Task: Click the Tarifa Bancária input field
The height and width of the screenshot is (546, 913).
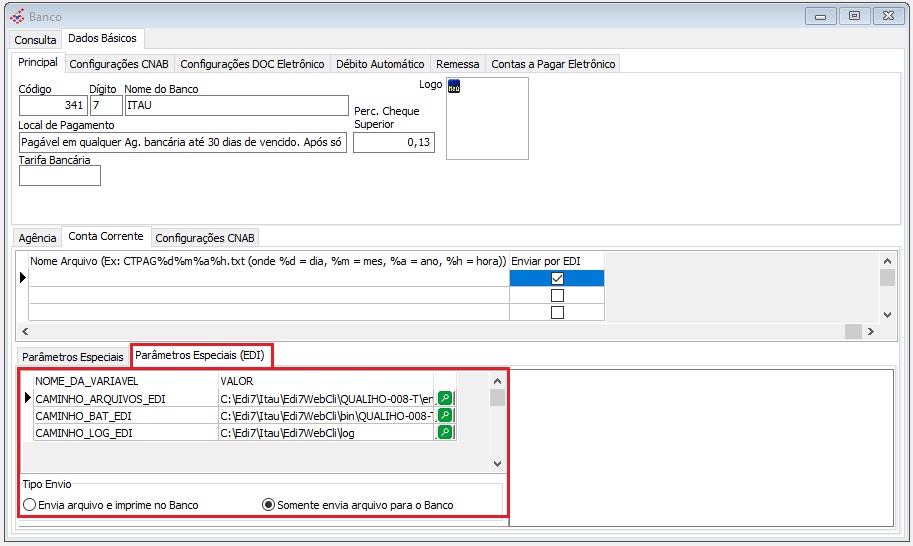Action: 60,176
